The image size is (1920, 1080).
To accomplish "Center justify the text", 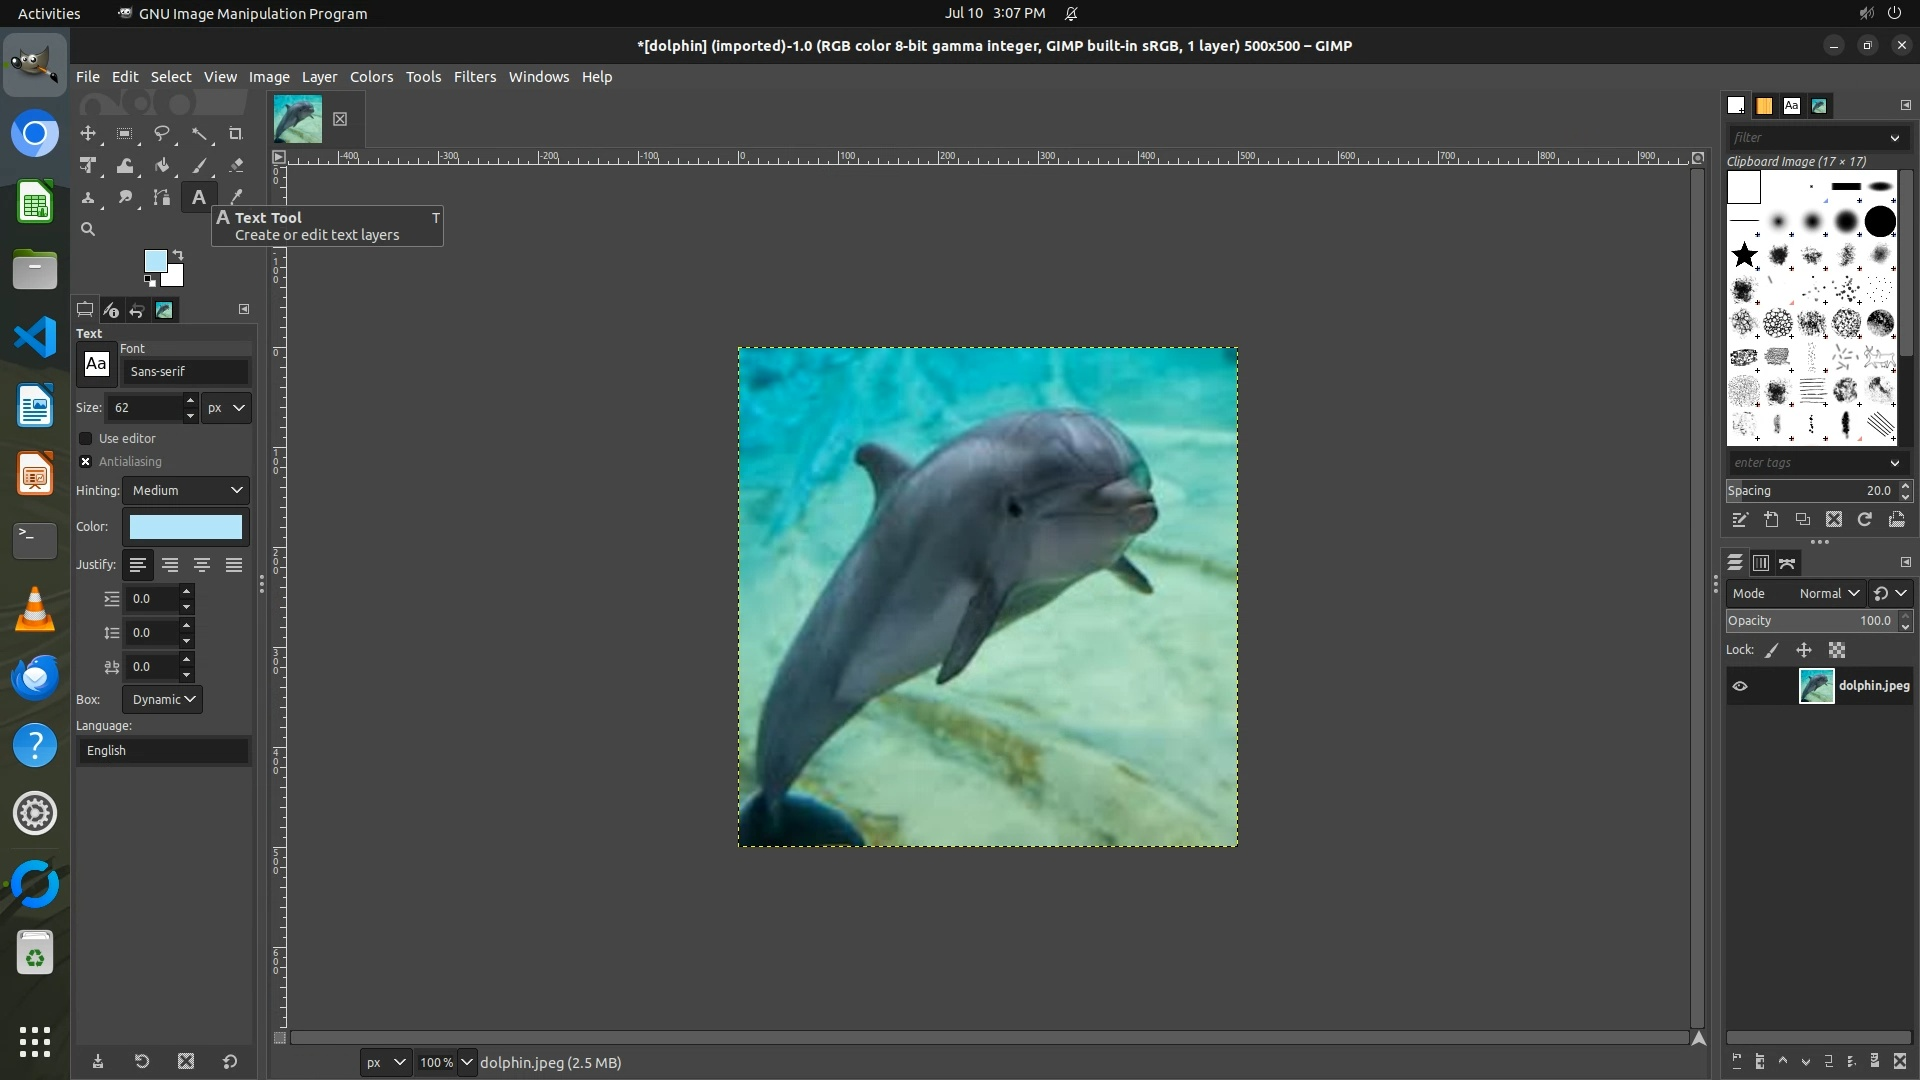I will pyautogui.click(x=202, y=566).
